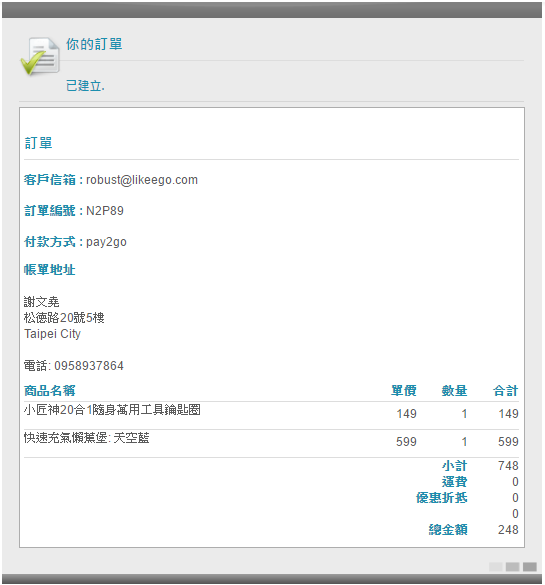Click the address 松德路20號5樓

[x=64, y=317]
